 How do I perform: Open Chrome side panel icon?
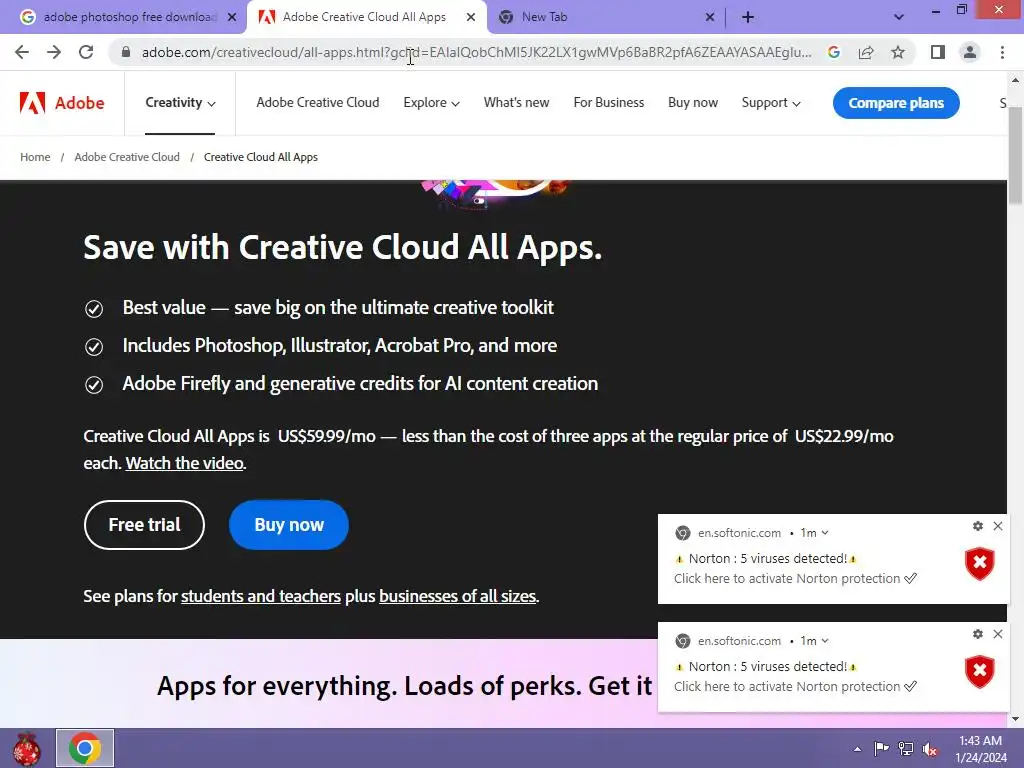tap(938, 52)
